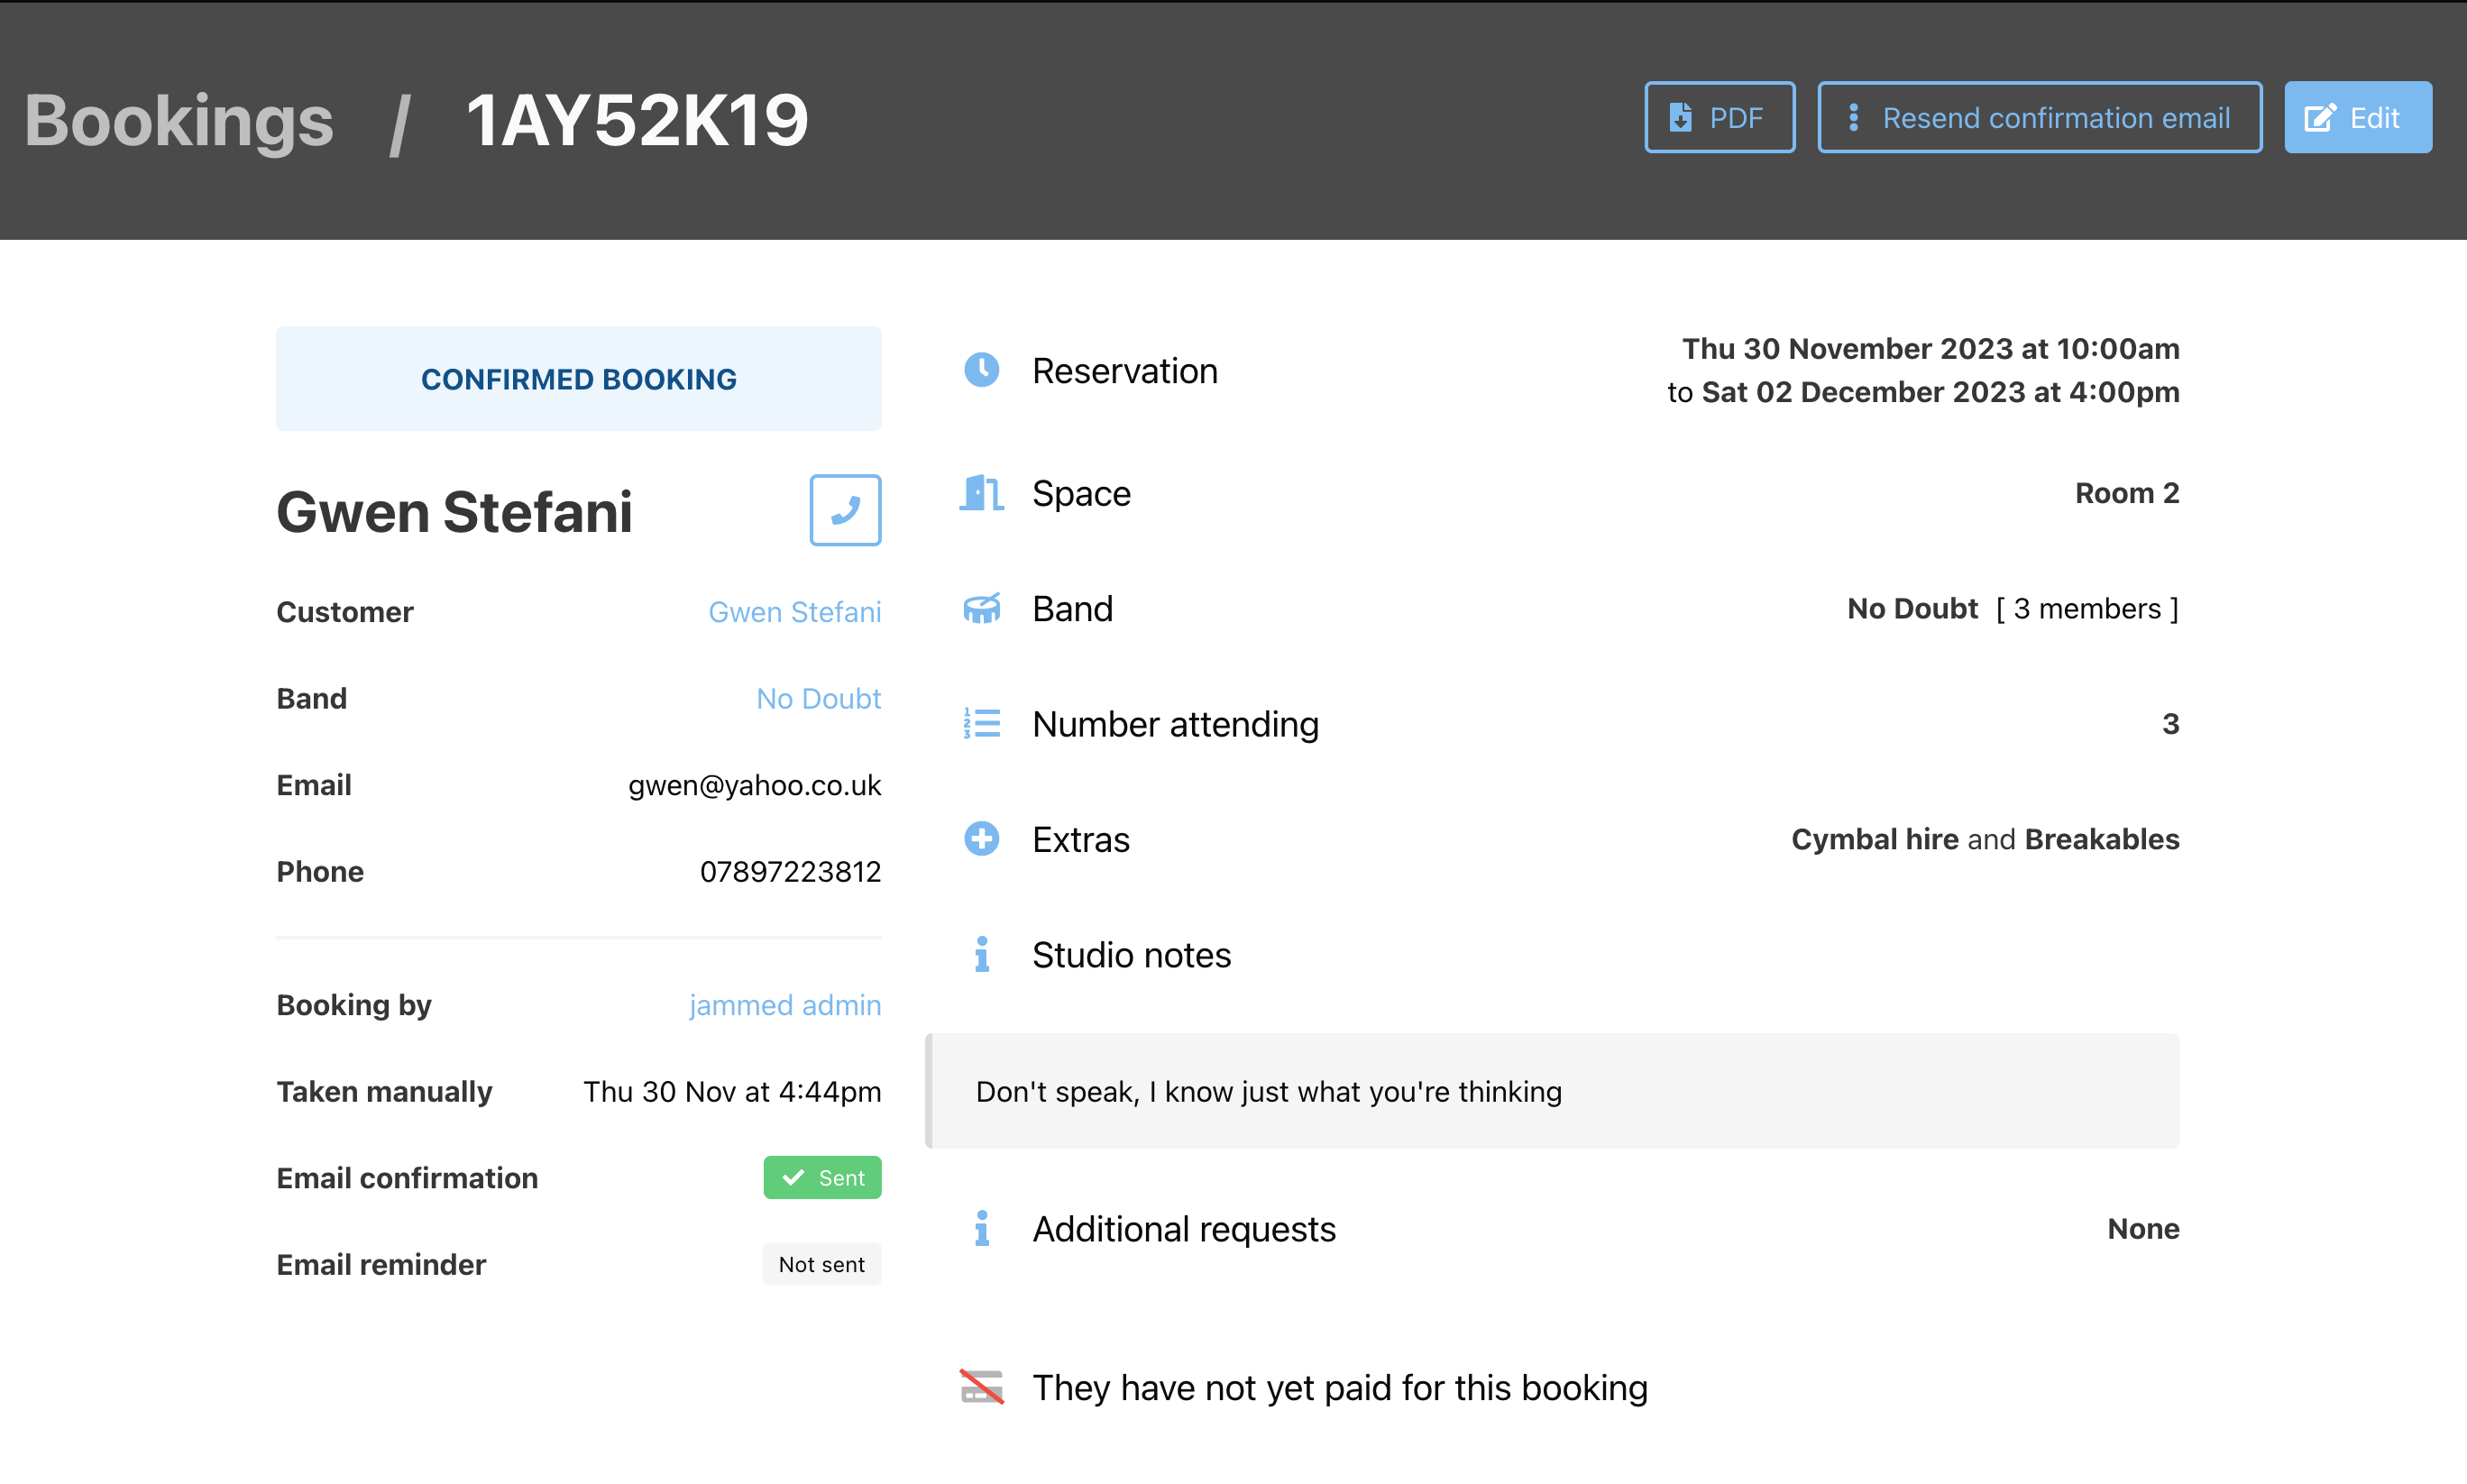
Task: Click the numbered list icon for Number attending
Action: point(982,723)
